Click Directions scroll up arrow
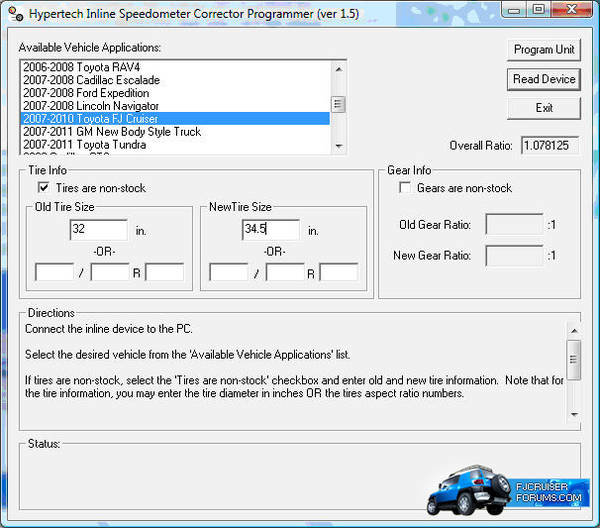Image resolution: width=600 pixels, height=528 pixels. pos(574,331)
